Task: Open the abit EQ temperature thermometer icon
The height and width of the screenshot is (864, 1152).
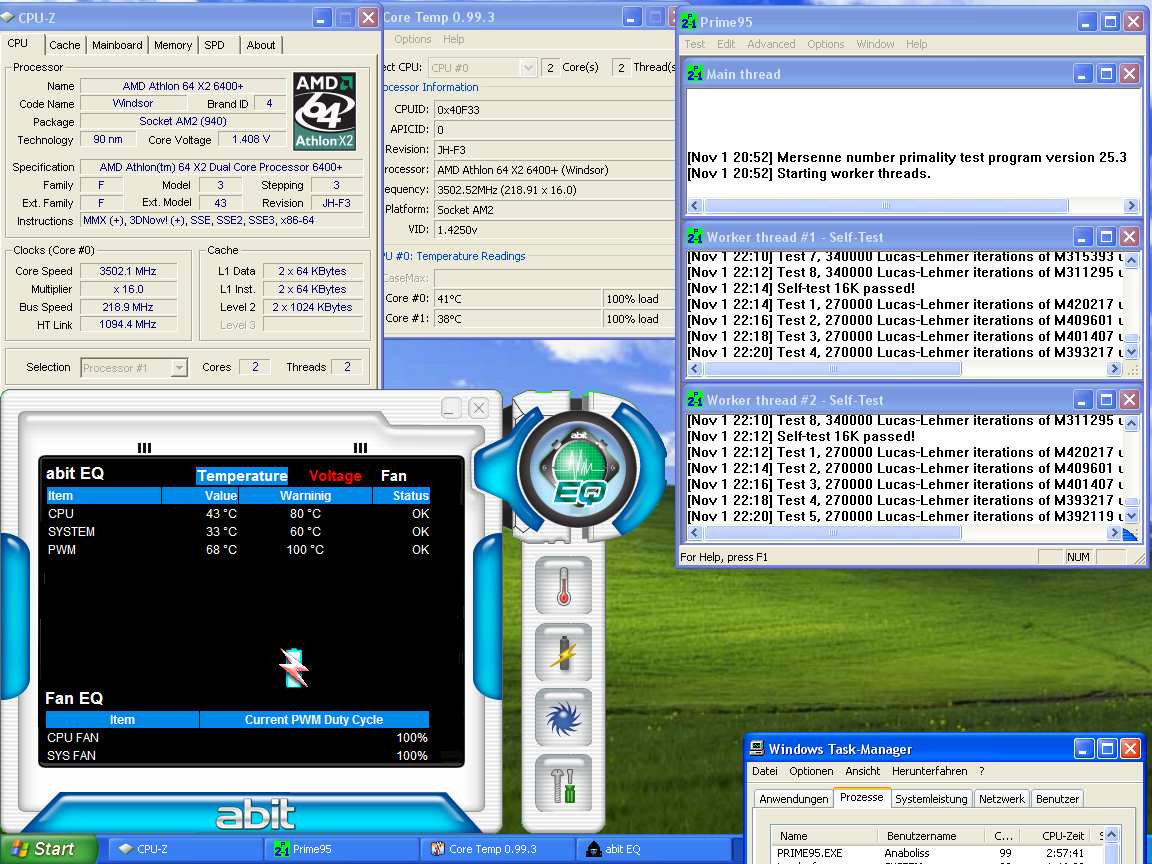Action: [564, 586]
